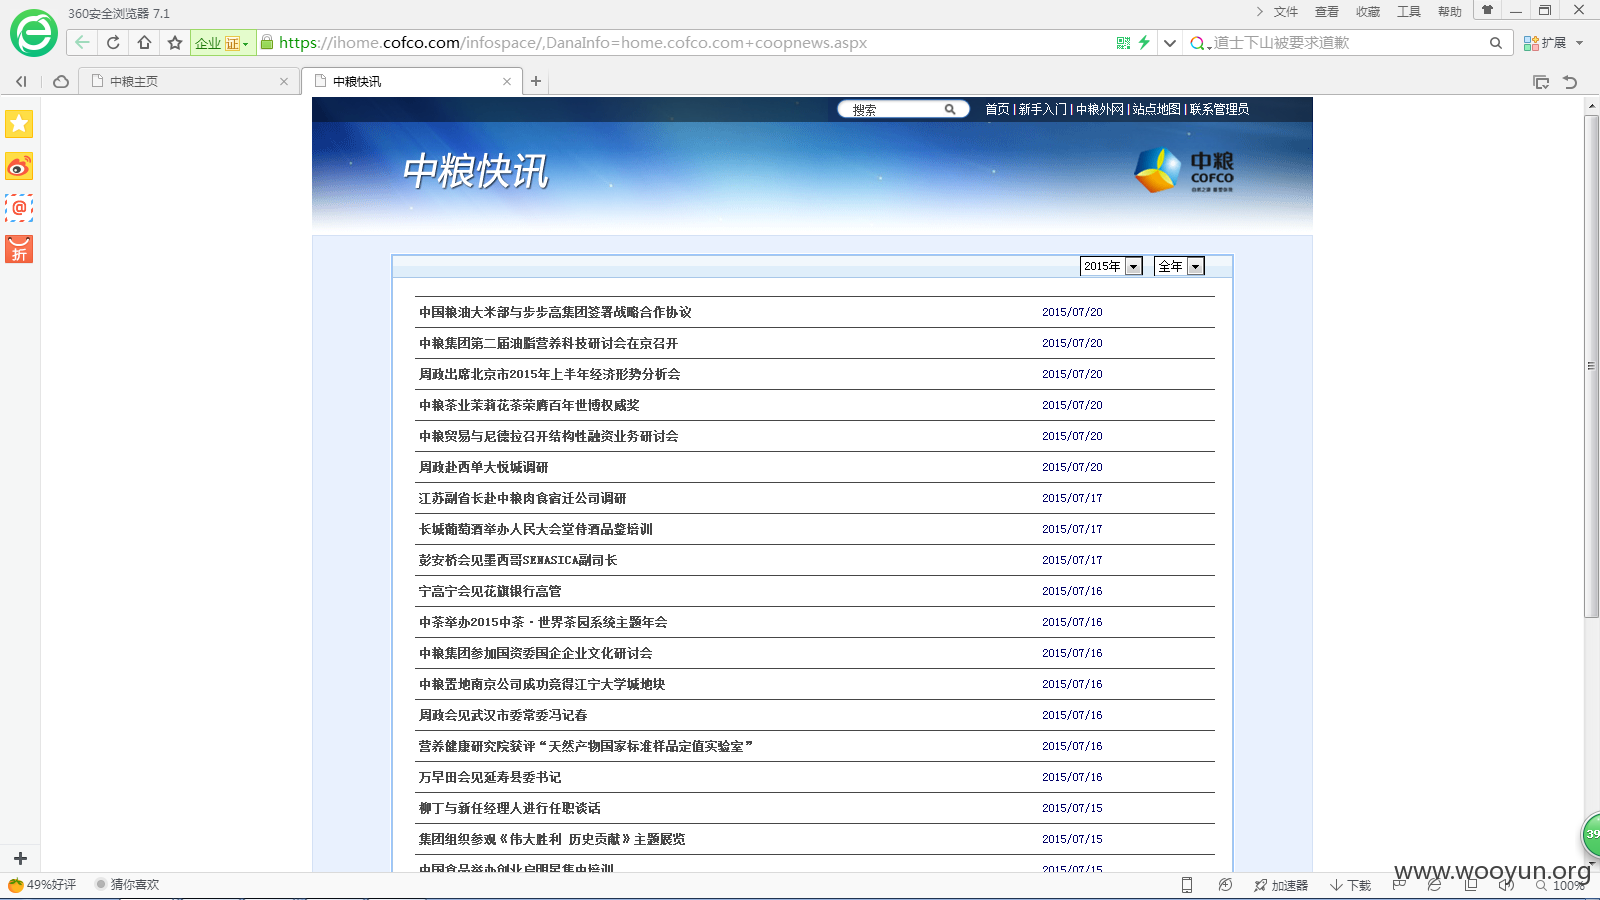Bookmark this page with the star icon
1600x900 pixels.
click(x=175, y=42)
